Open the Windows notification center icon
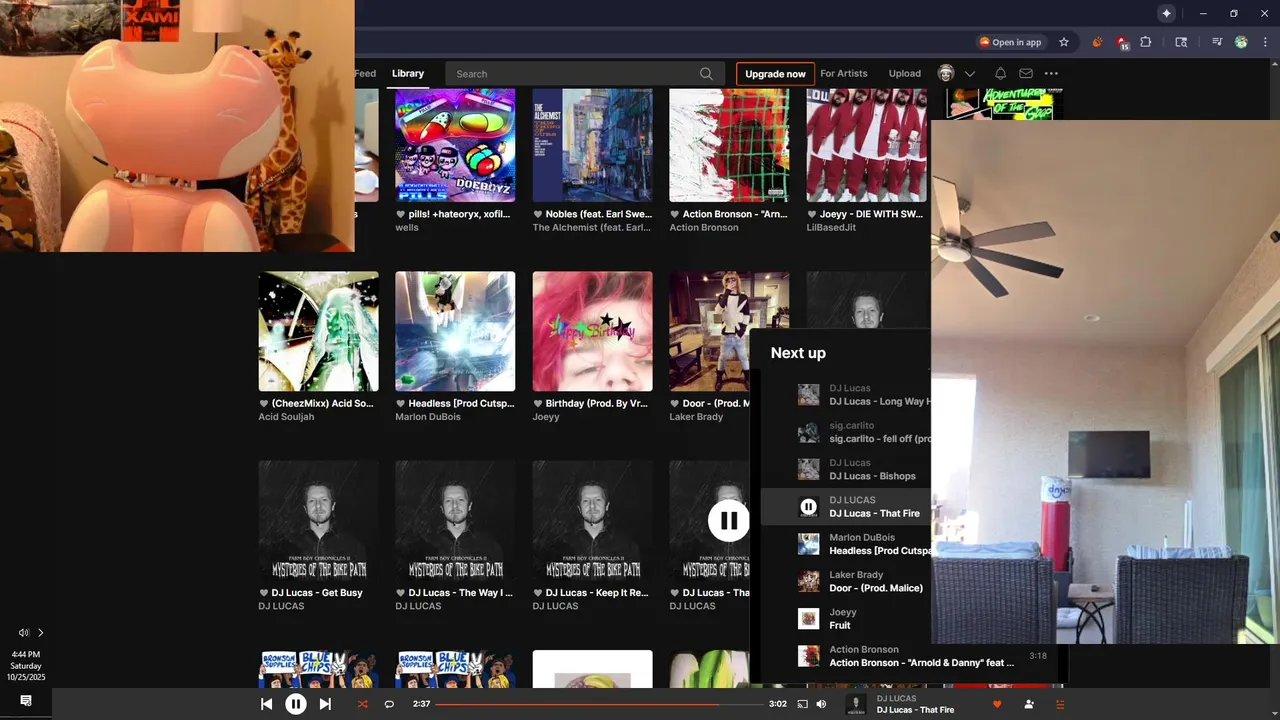Screen dimensions: 1280x720 point(26,701)
